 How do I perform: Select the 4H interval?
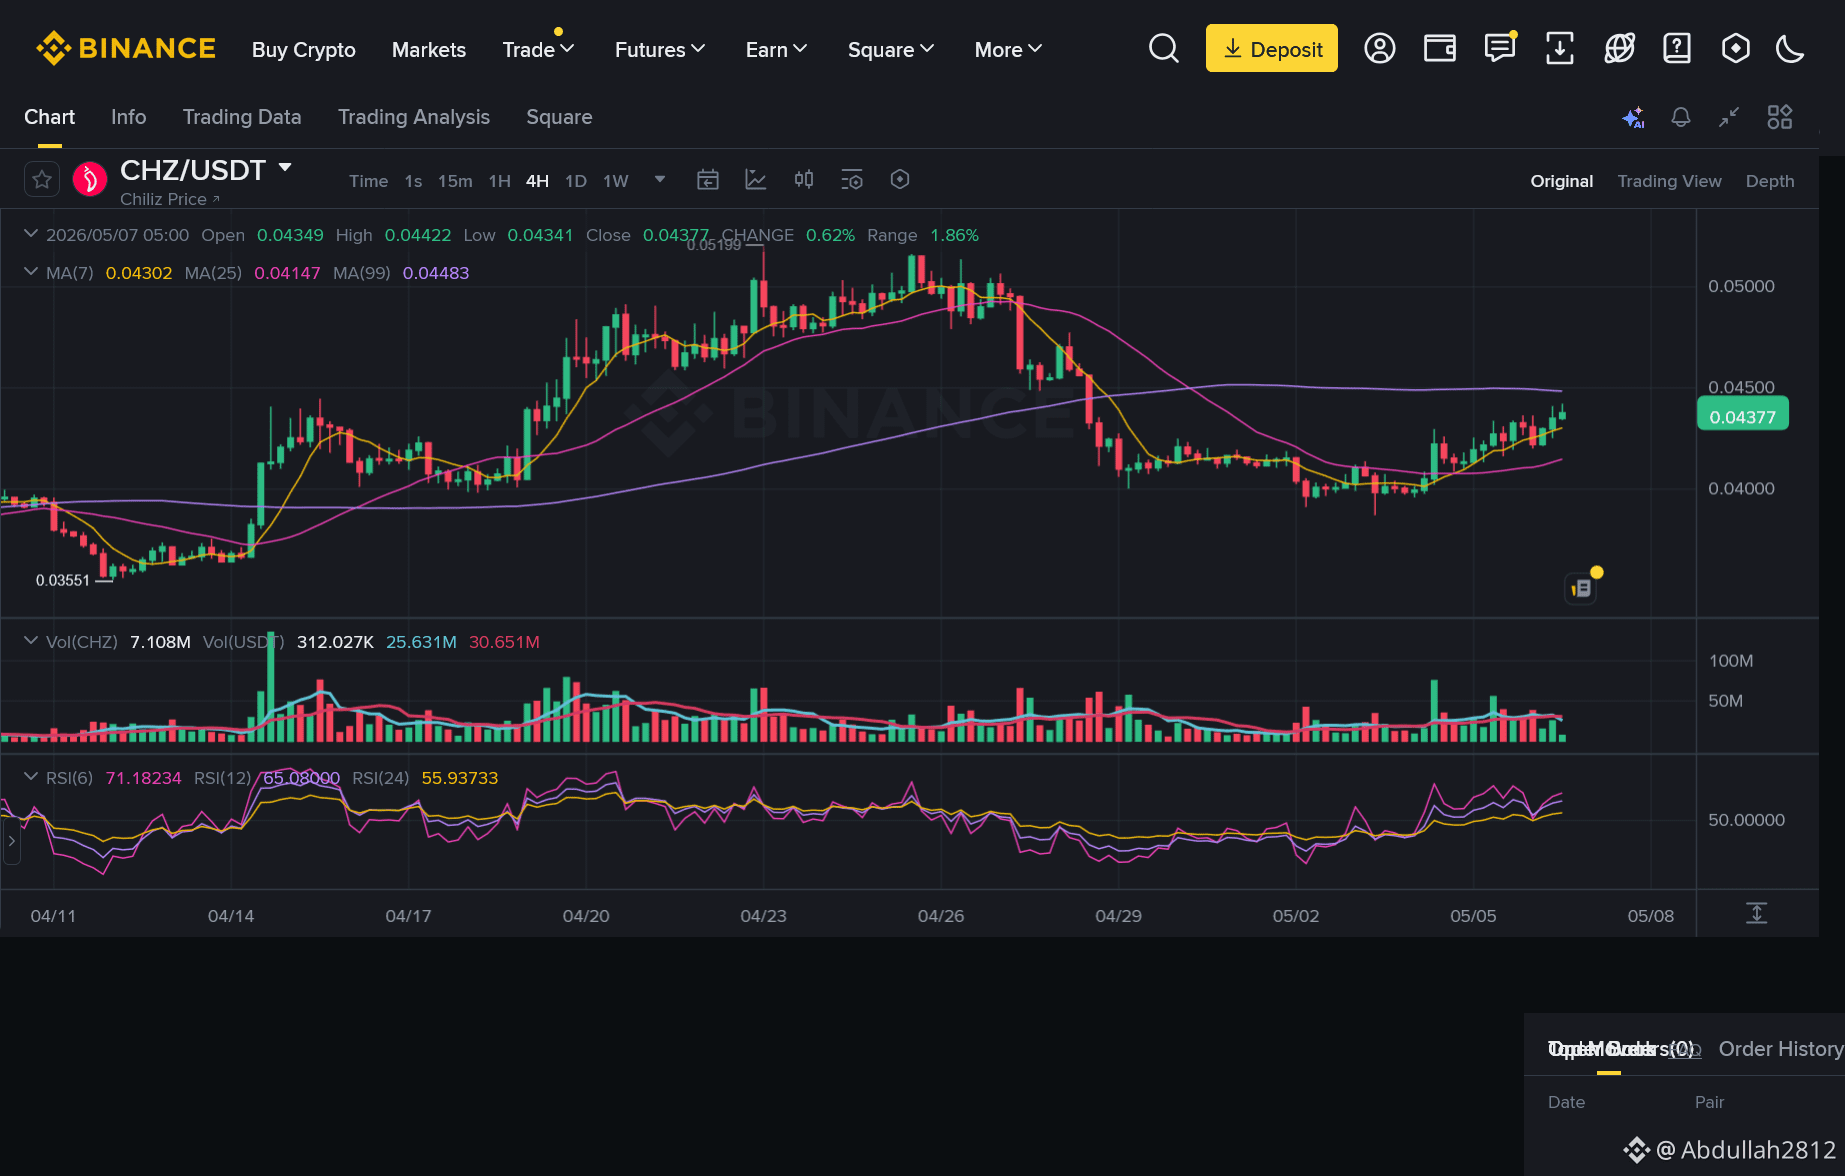[538, 181]
